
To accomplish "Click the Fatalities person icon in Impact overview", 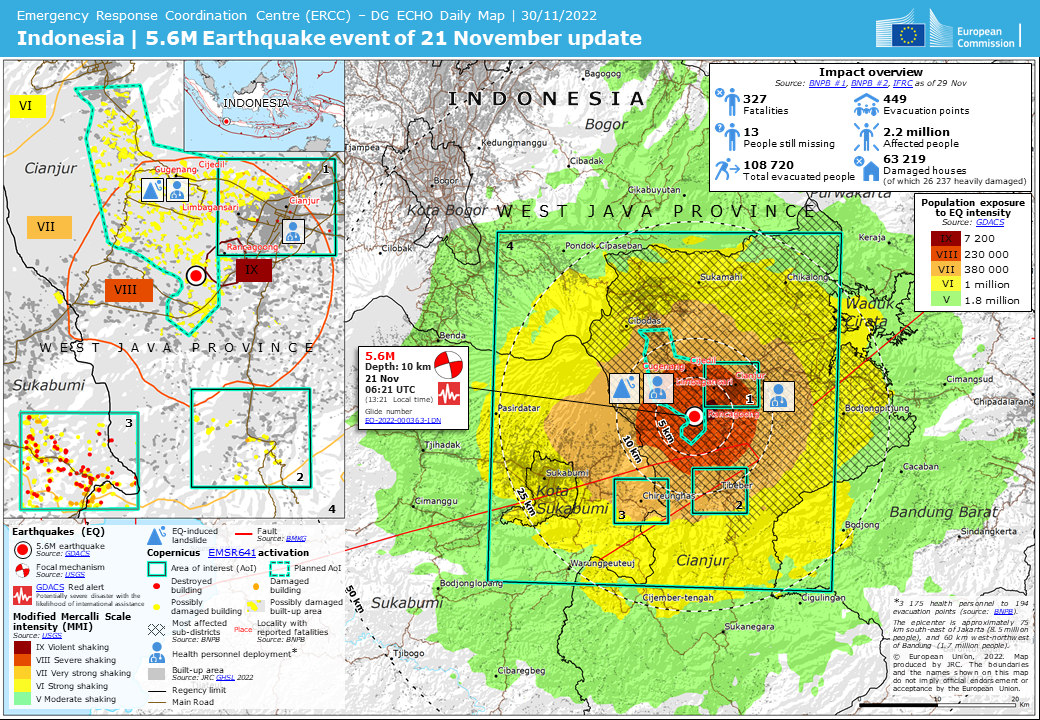I will pyautogui.click(x=730, y=104).
